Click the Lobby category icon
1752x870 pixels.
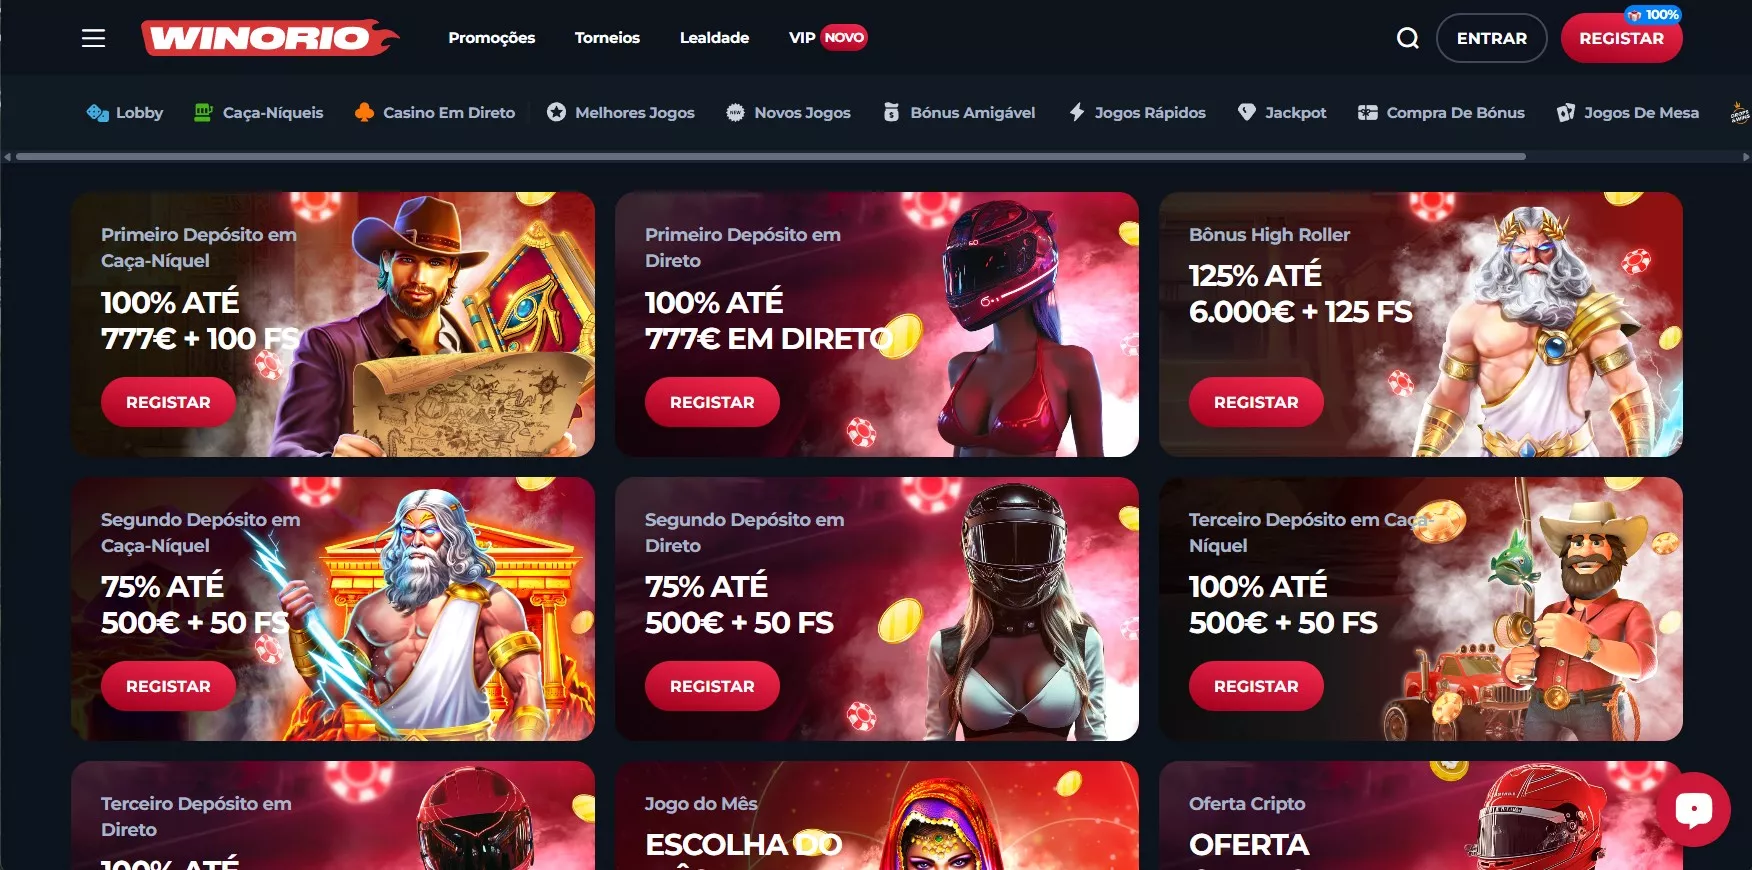pos(97,113)
